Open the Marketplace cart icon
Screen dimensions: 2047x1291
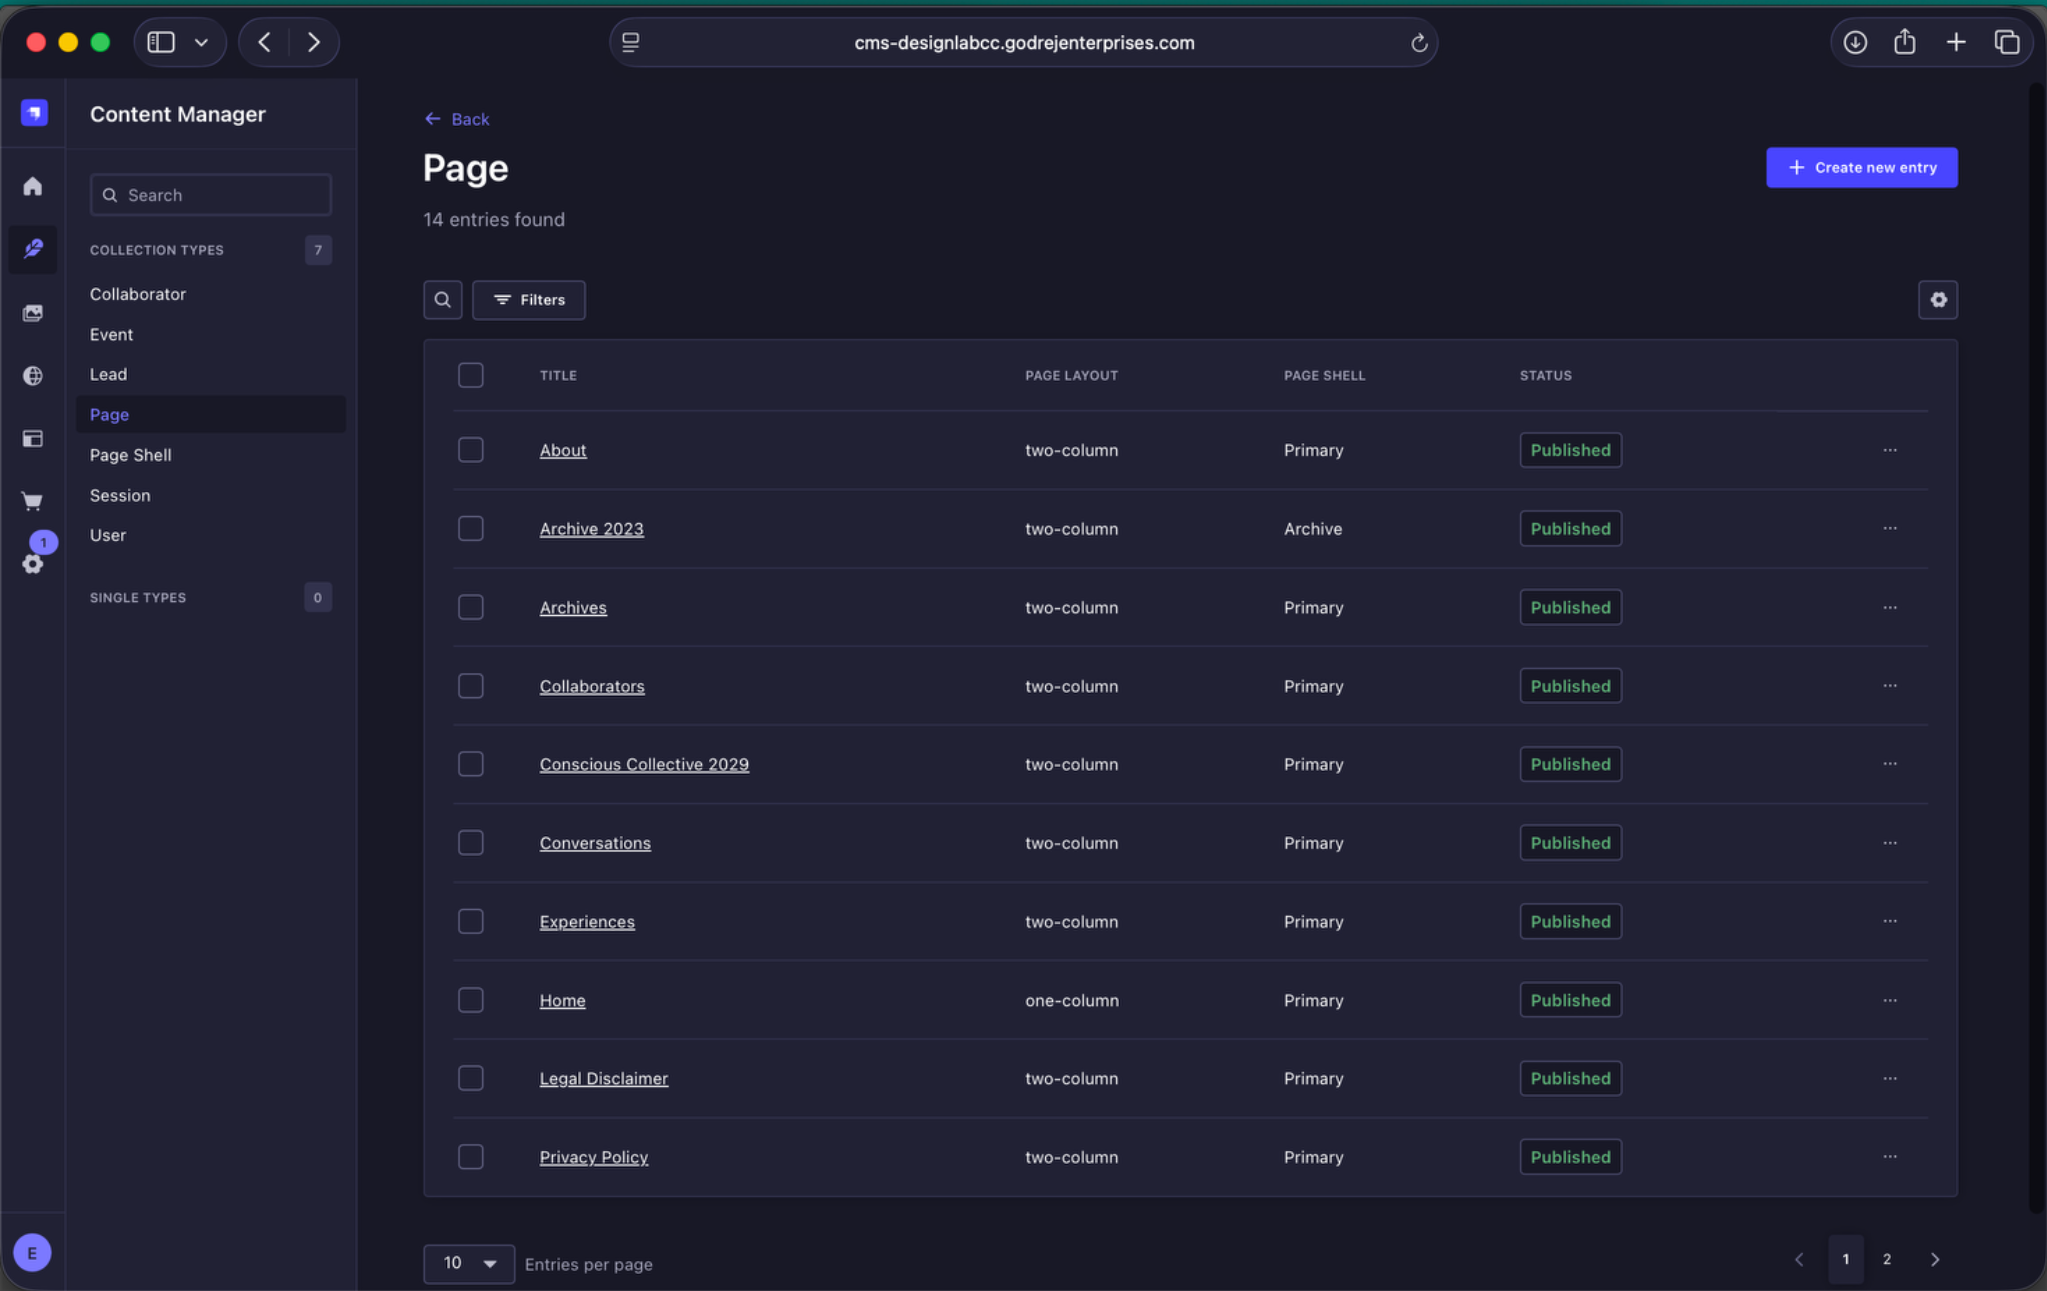(x=33, y=501)
